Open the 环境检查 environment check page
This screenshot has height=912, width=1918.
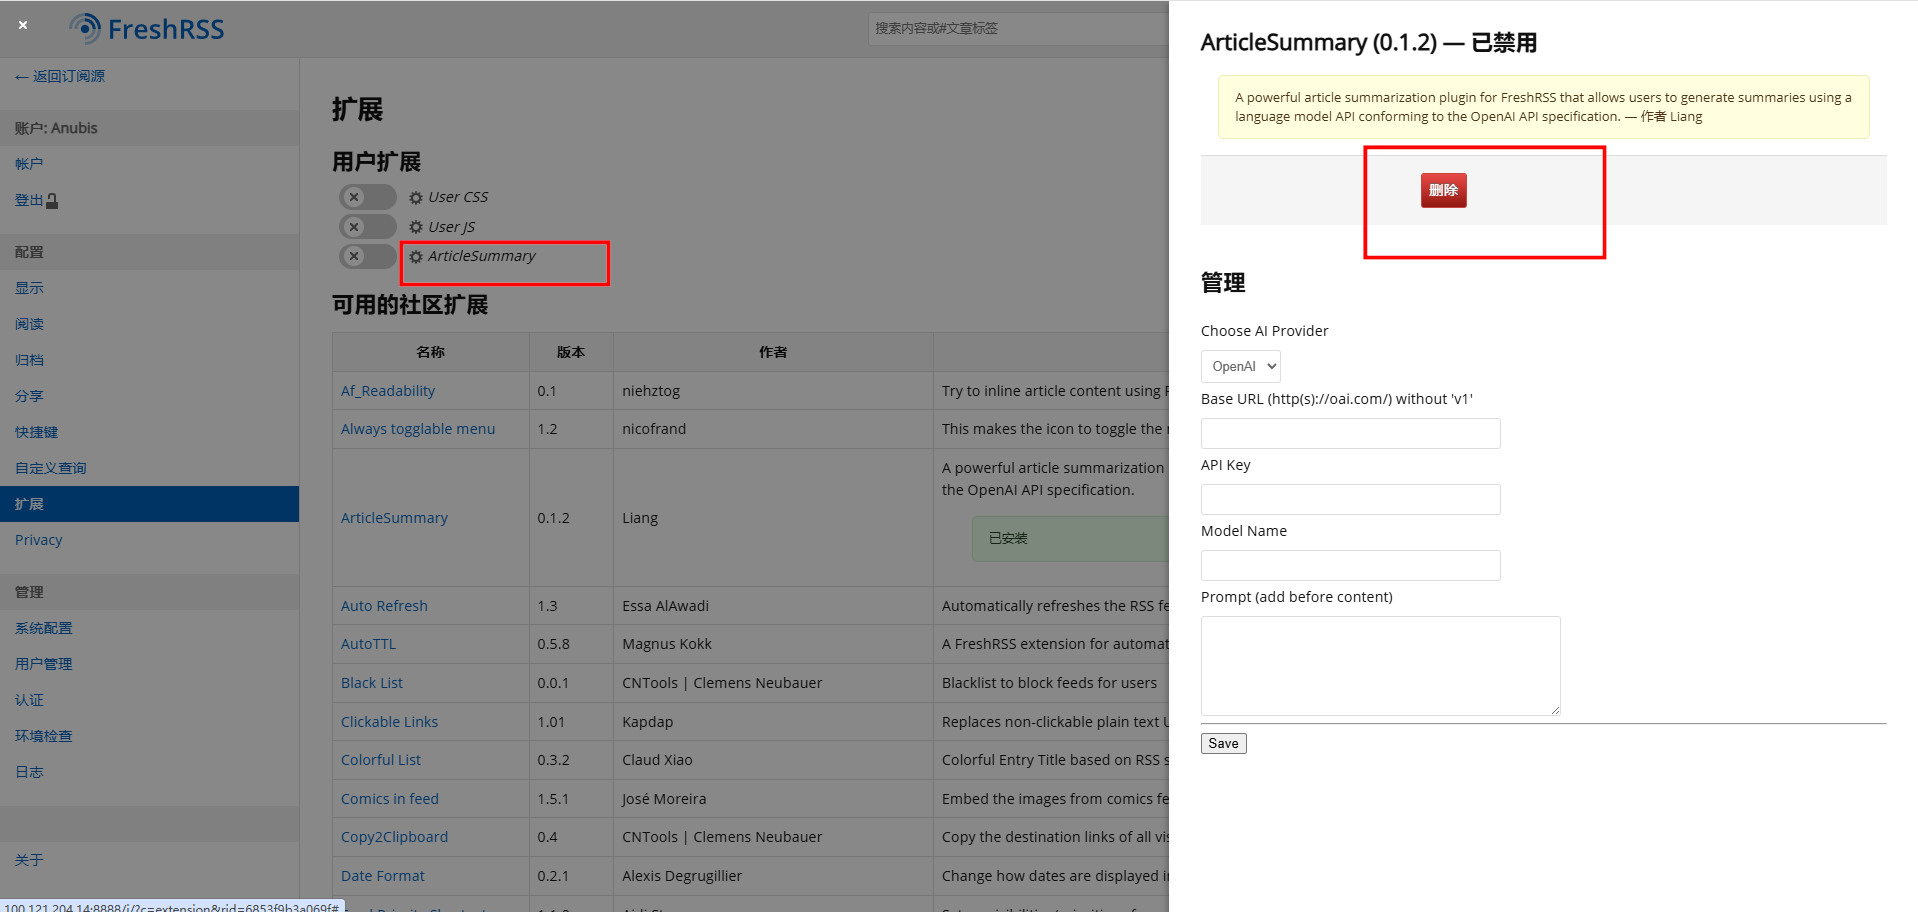coord(43,736)
